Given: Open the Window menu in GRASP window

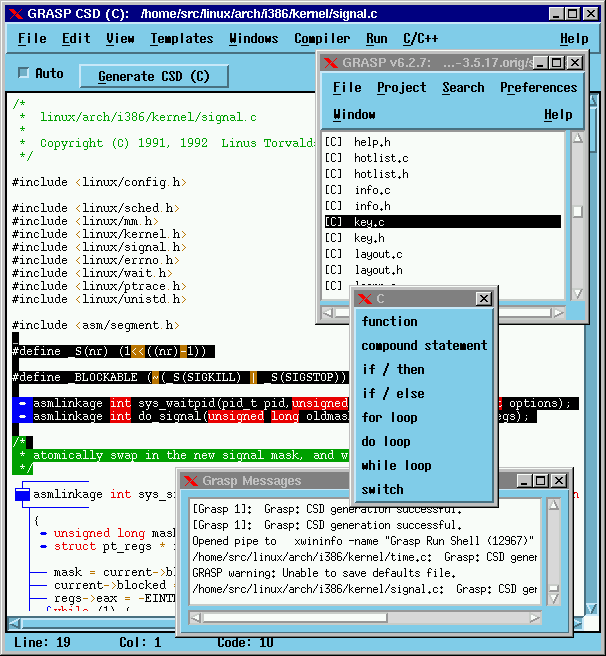Looking at the screenshot, I should click(354, 115).
